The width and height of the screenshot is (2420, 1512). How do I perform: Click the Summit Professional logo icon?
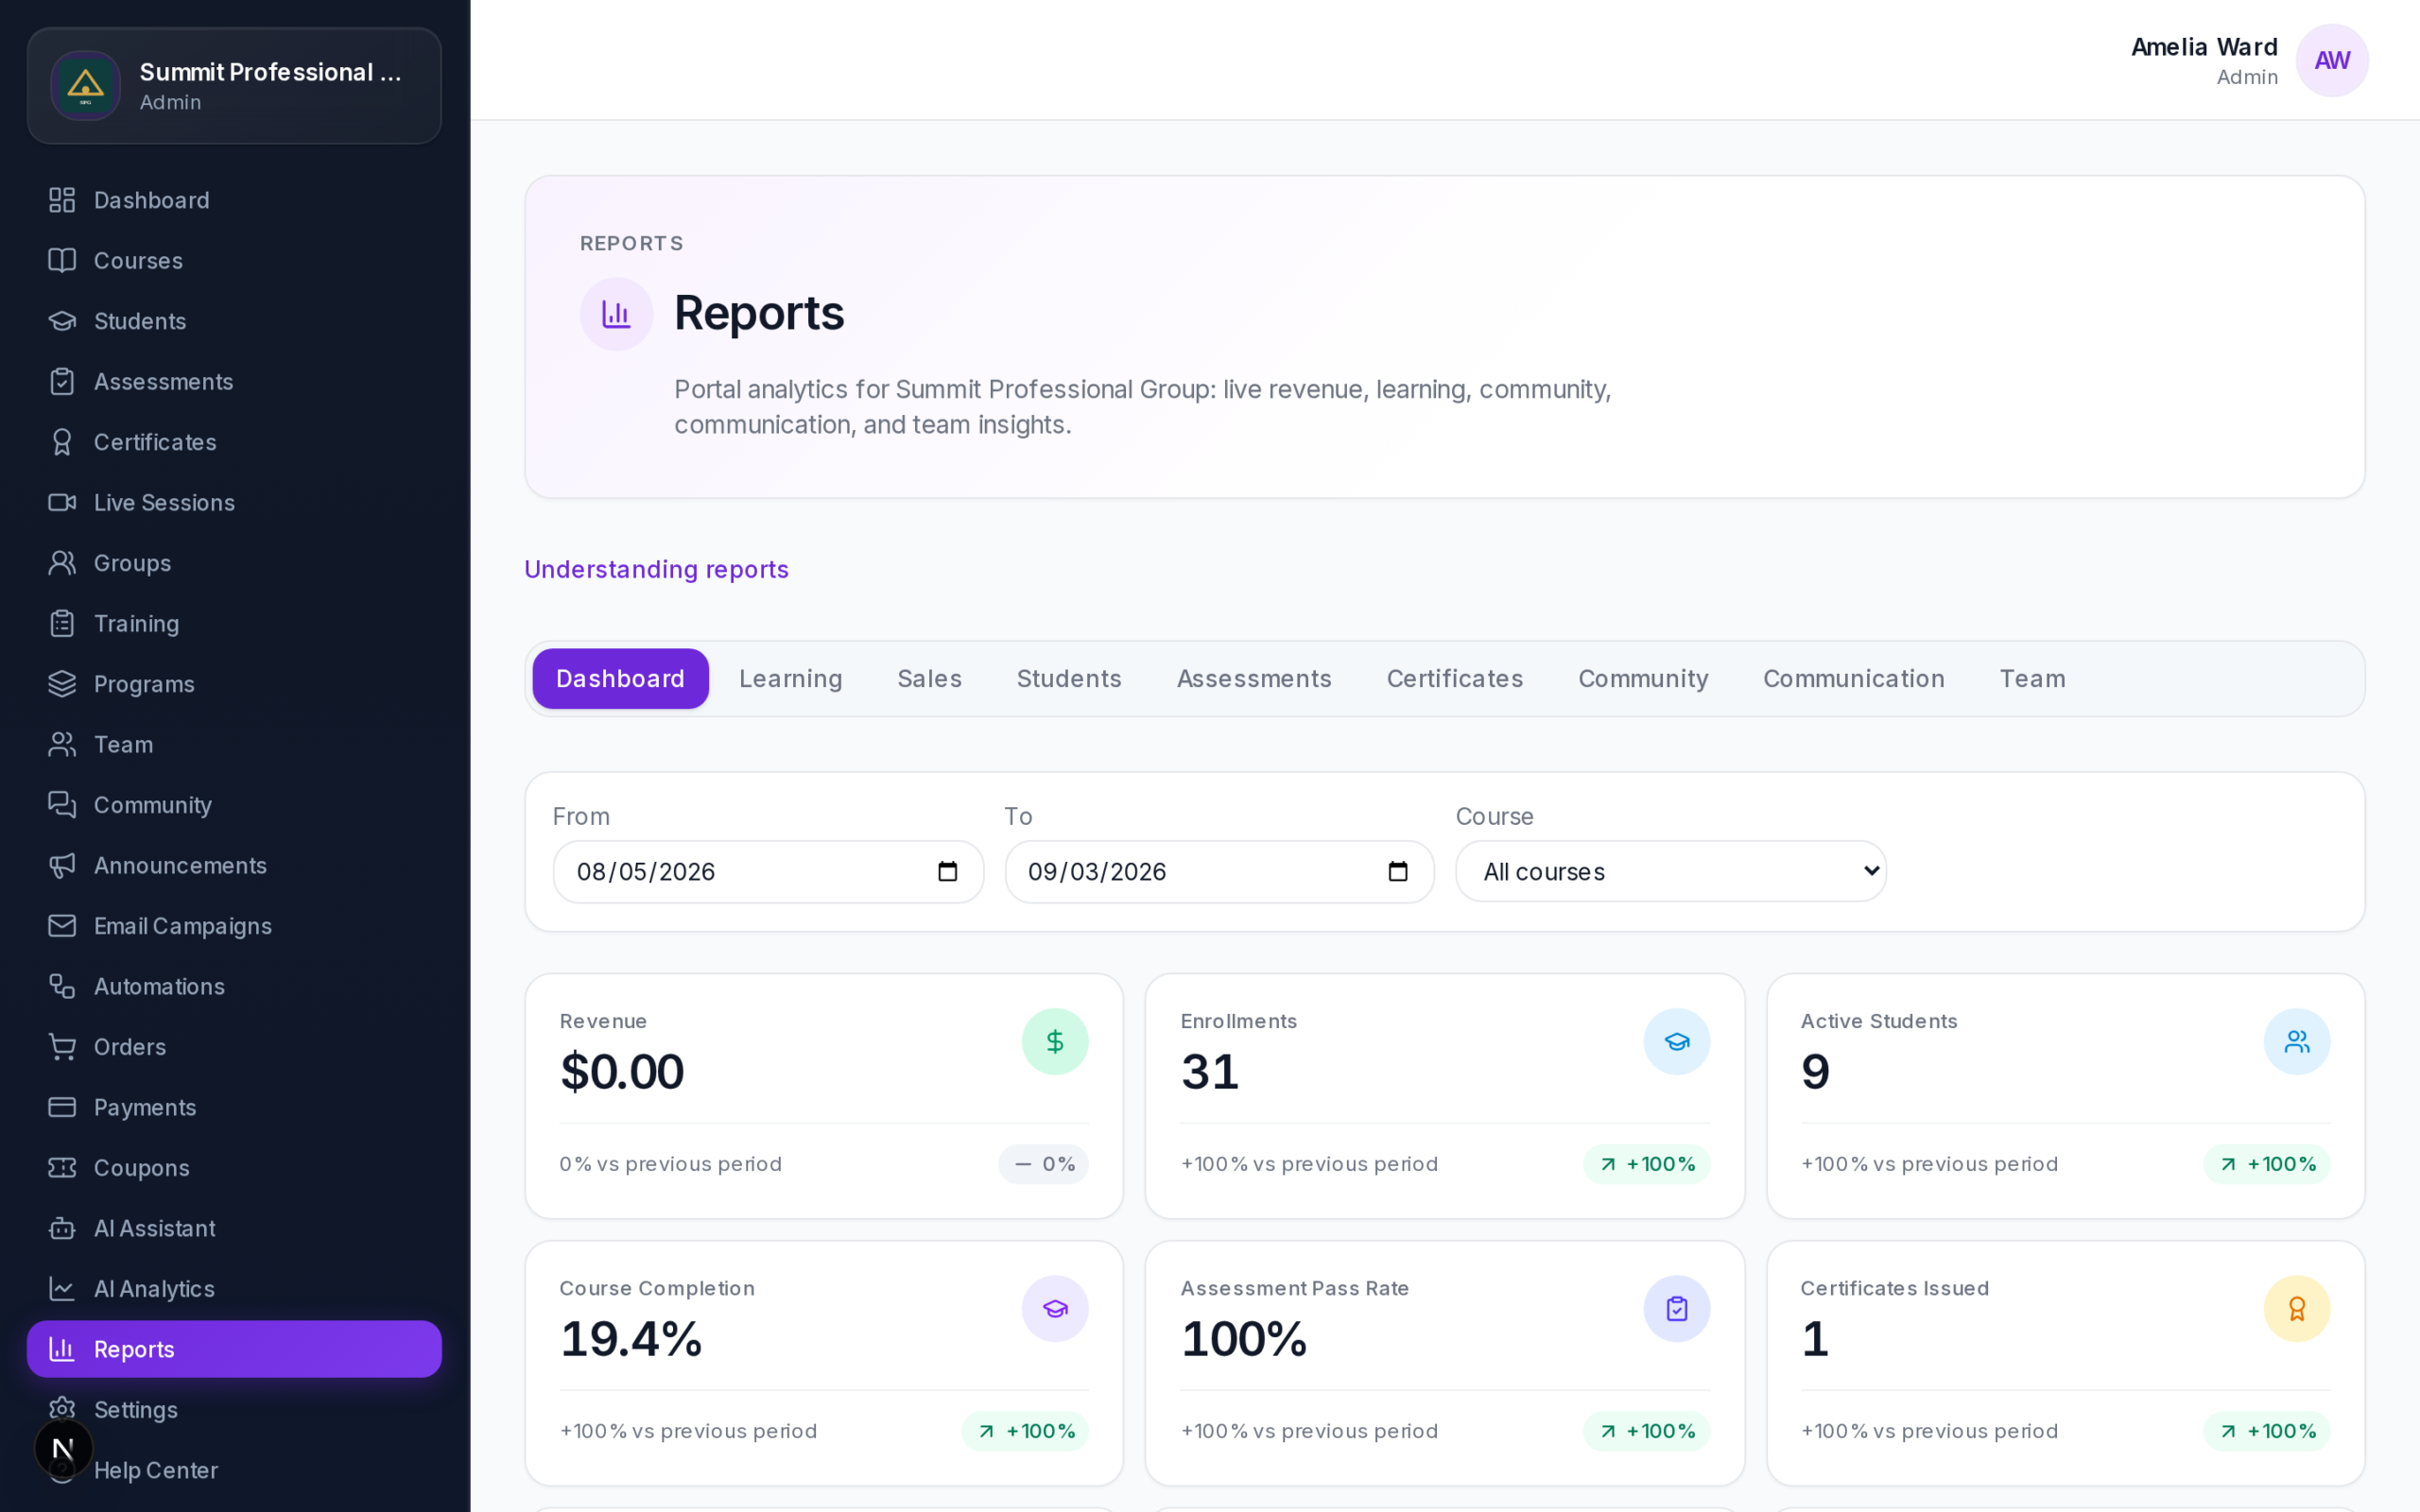(86, 86)
